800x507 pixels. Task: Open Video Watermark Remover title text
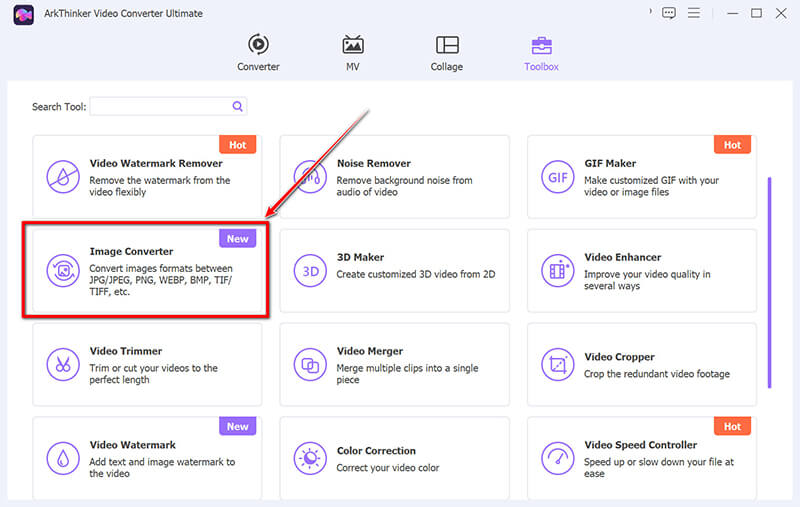[x=156, y=164]
